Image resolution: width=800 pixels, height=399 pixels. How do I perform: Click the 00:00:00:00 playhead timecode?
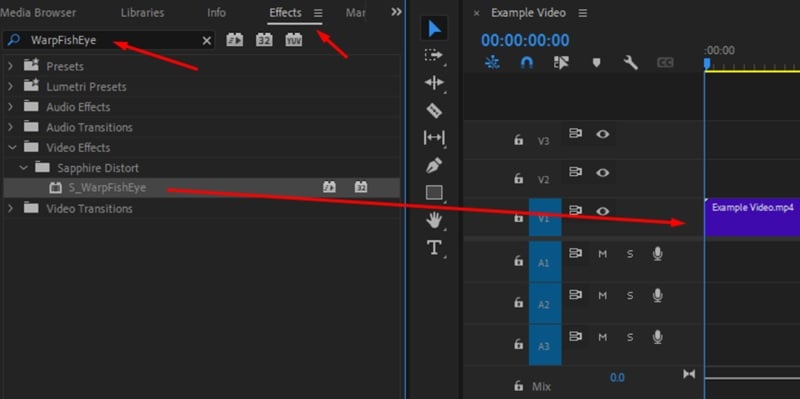(x=525, y=40)
